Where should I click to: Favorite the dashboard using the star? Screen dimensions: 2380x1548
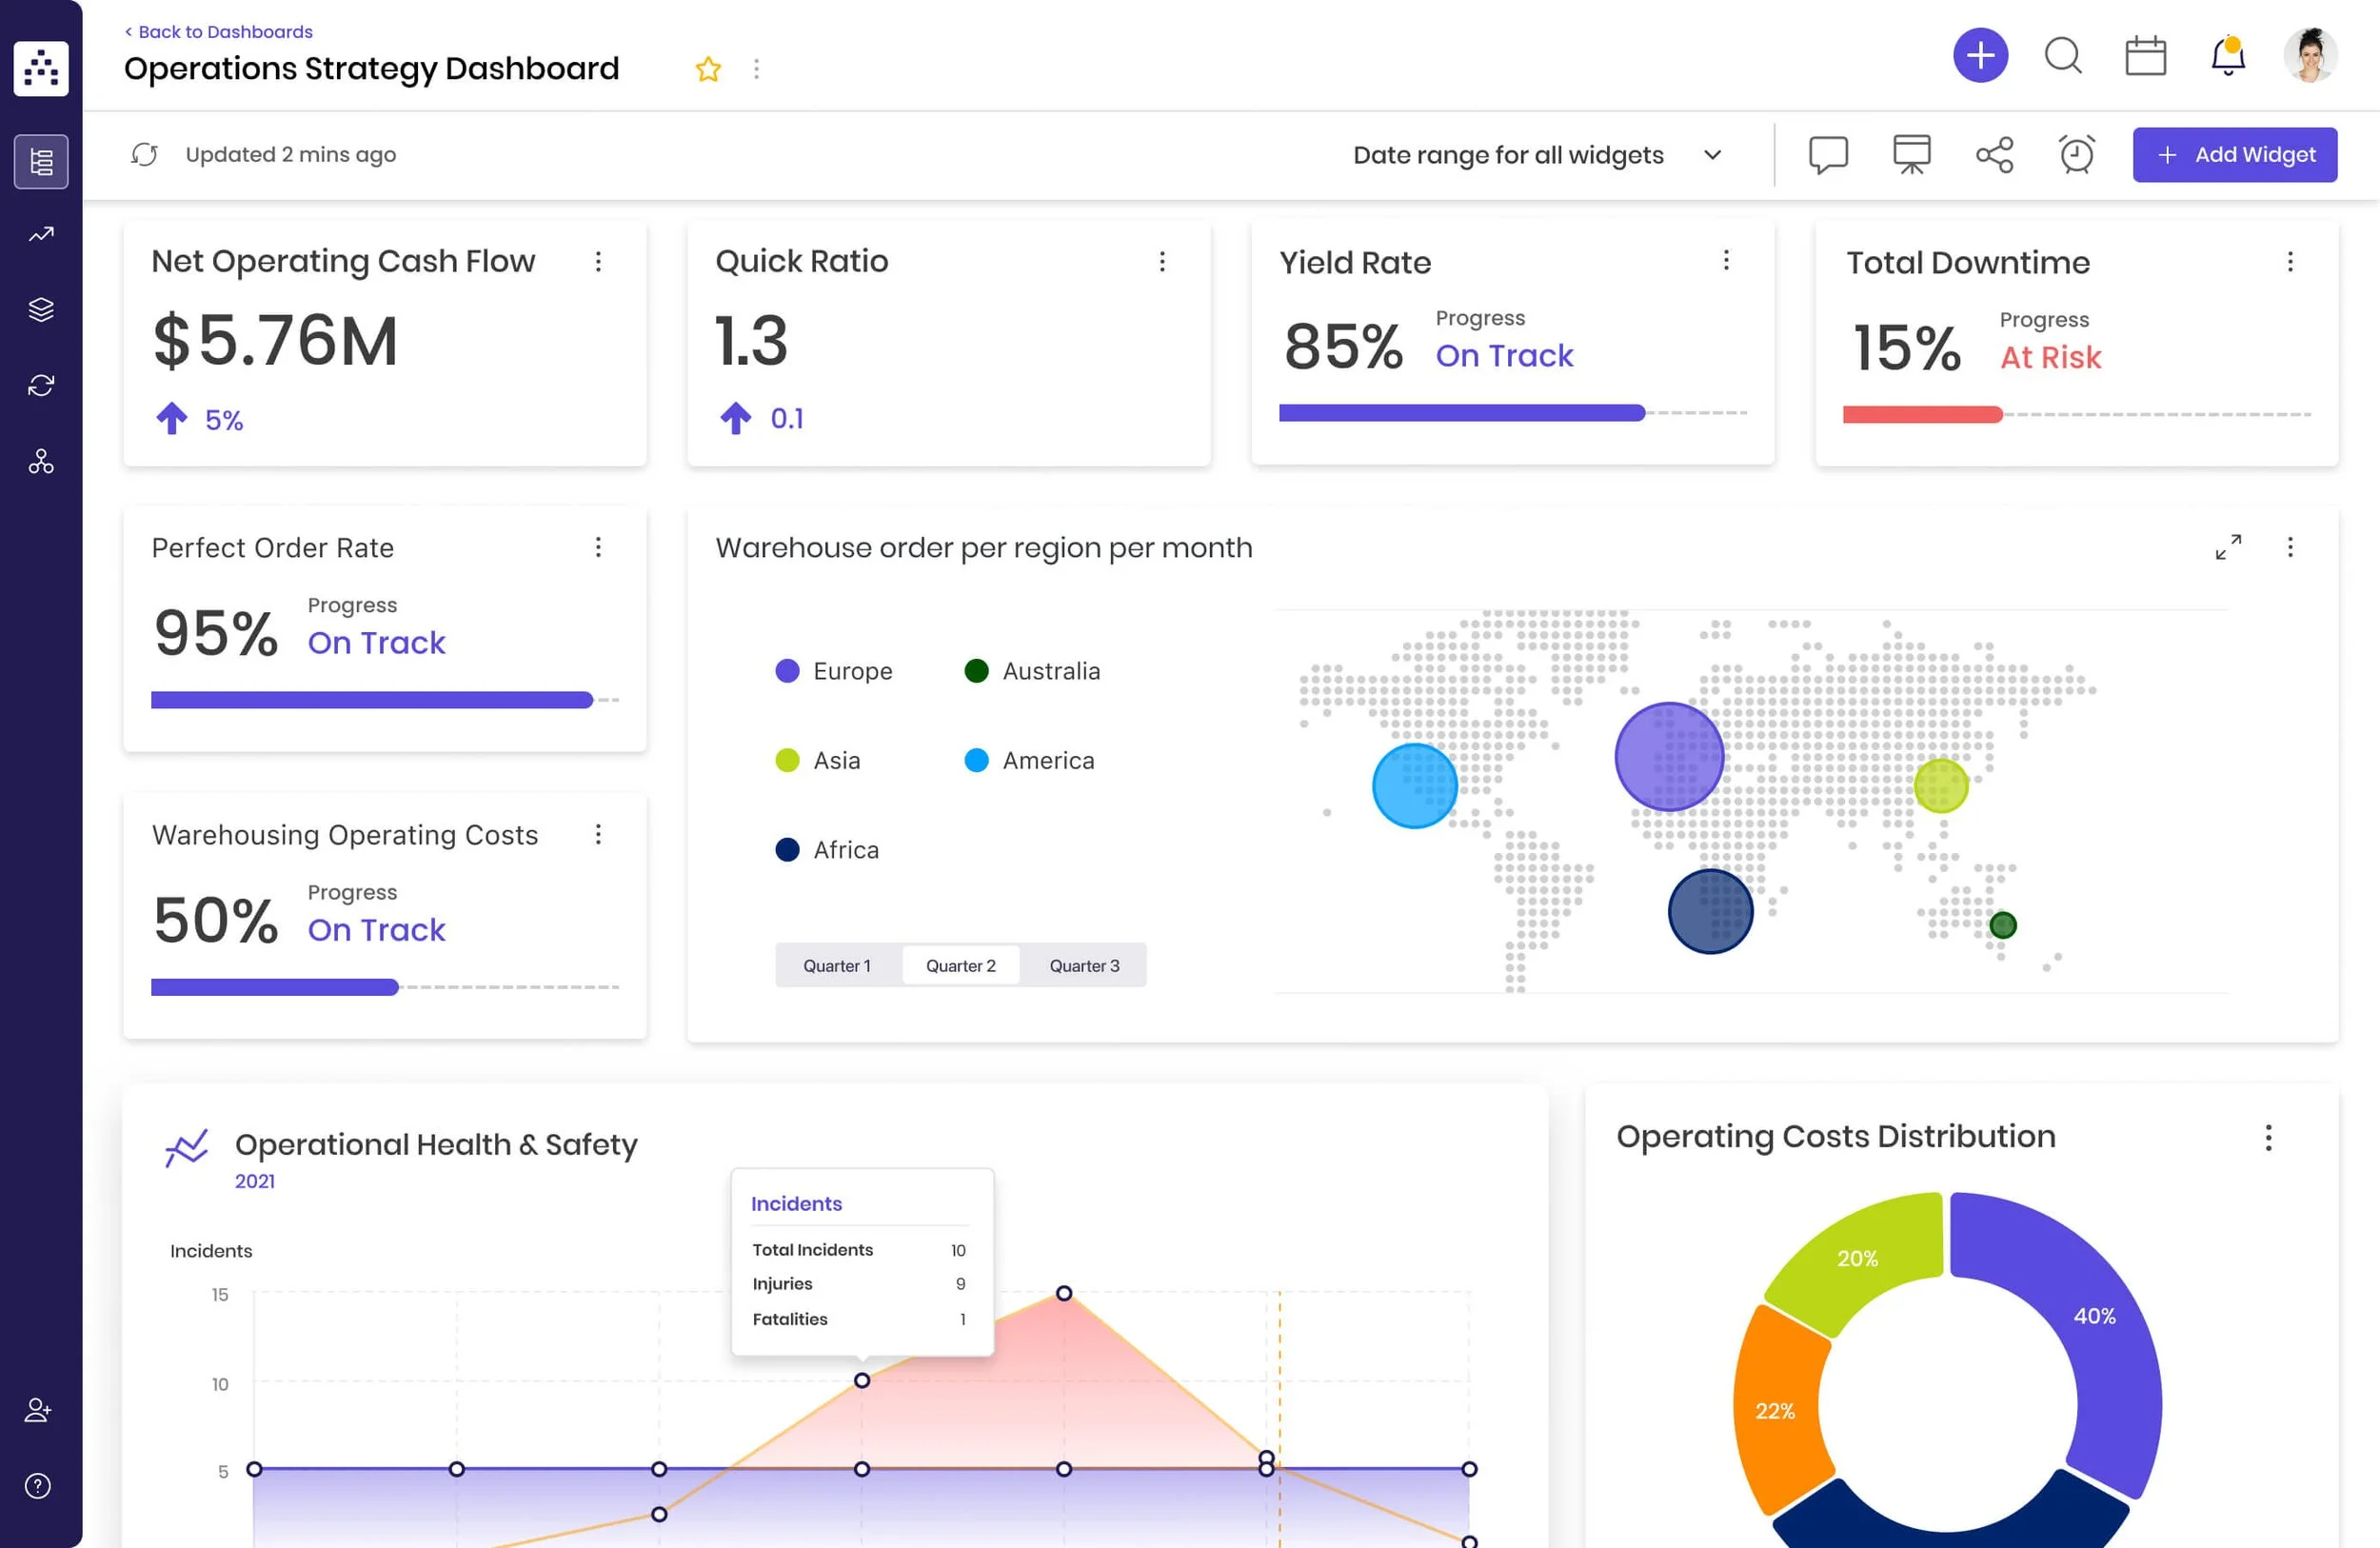[708, 69]
